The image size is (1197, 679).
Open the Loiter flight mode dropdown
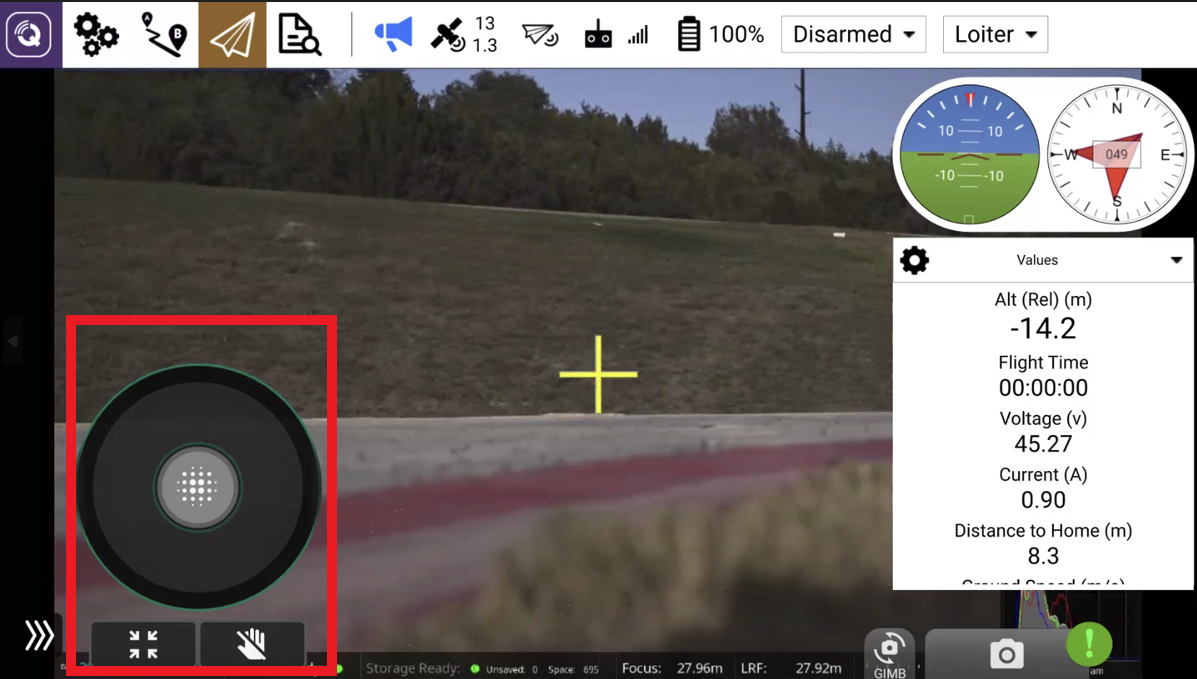pyautogui.click(x=995, y=35)
